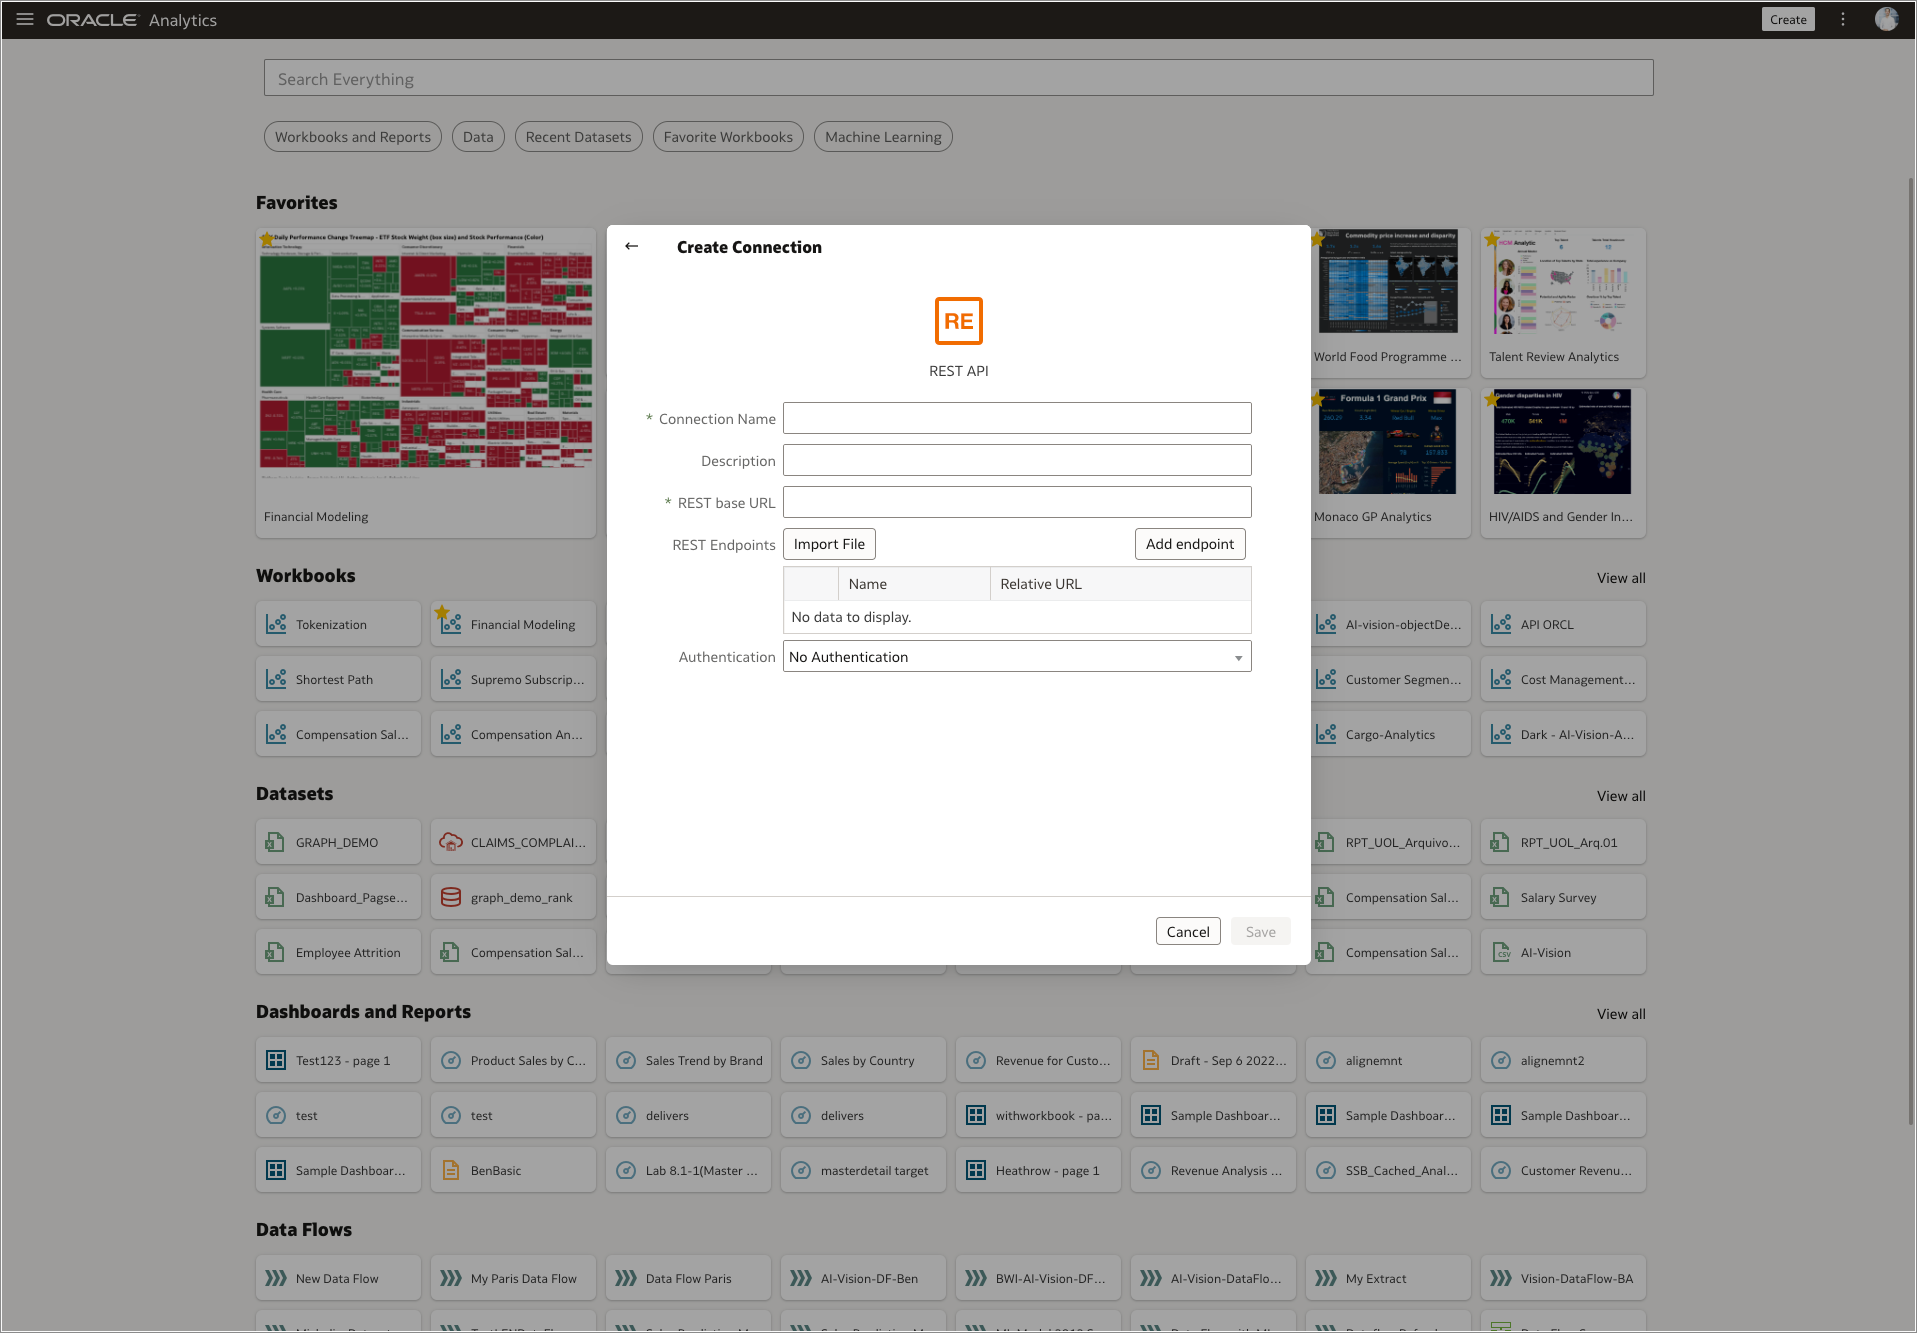Open View all next to Dashboards and Reports
This screenshot has width=1917, height=1333.
pos(1620,1013)
